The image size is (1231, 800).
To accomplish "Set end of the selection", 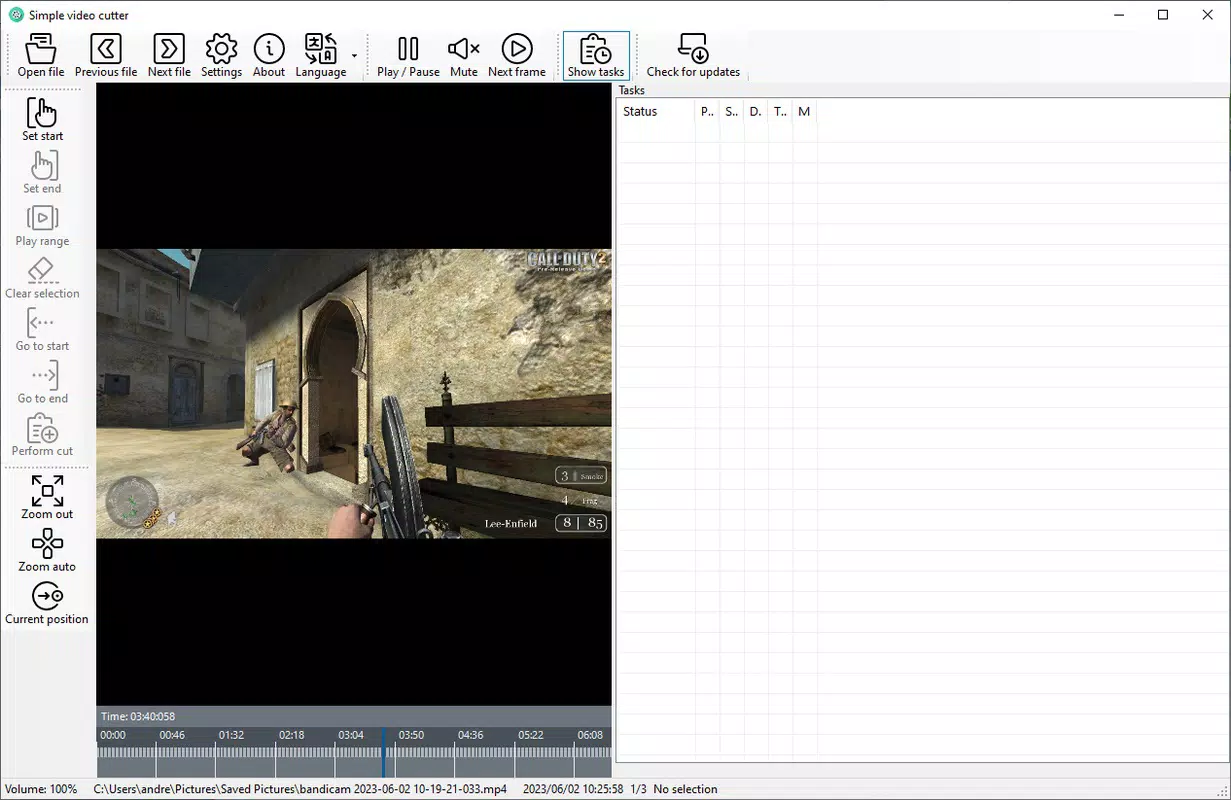I will 43,171.
